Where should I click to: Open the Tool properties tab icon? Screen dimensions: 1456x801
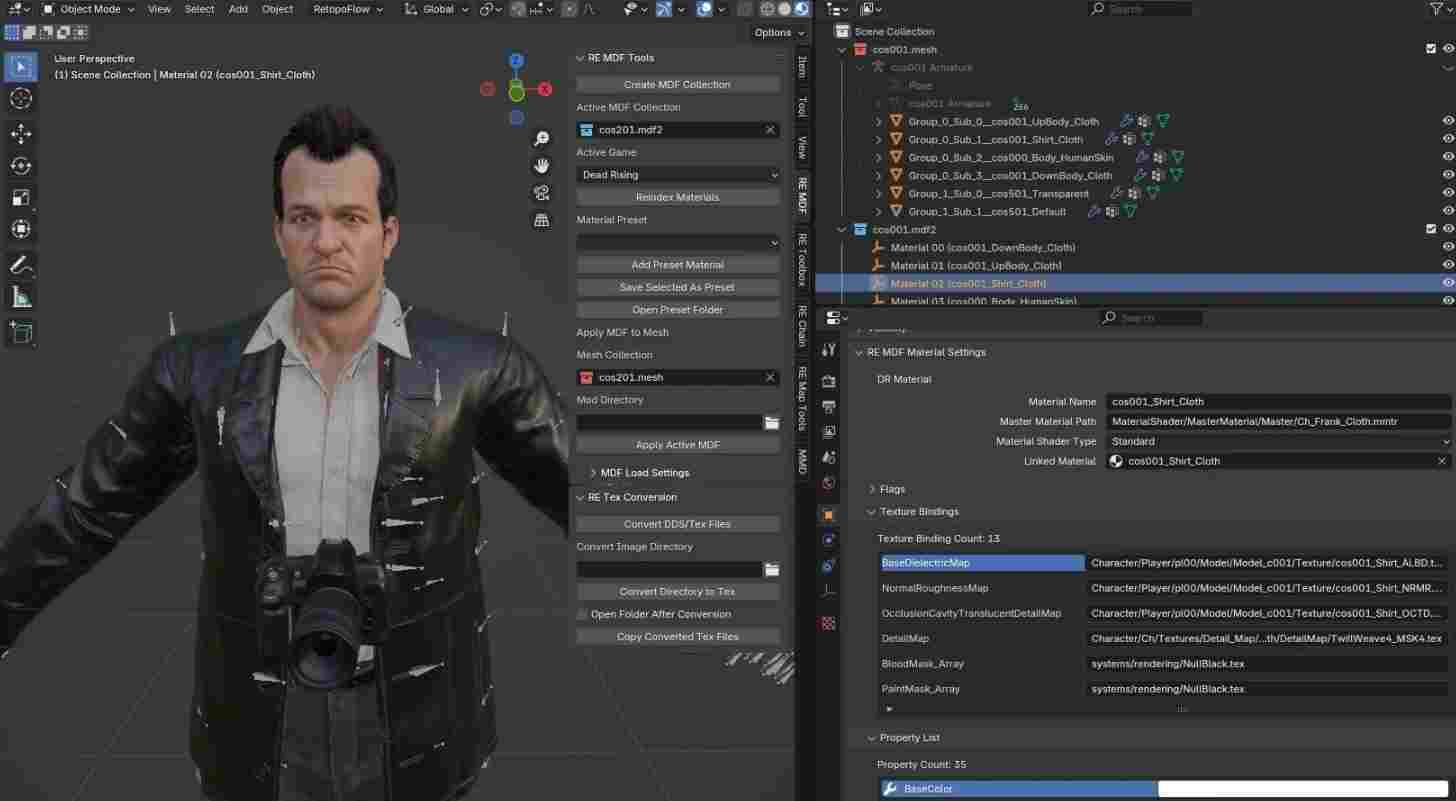pyautogui.click(x=828, y=349)
